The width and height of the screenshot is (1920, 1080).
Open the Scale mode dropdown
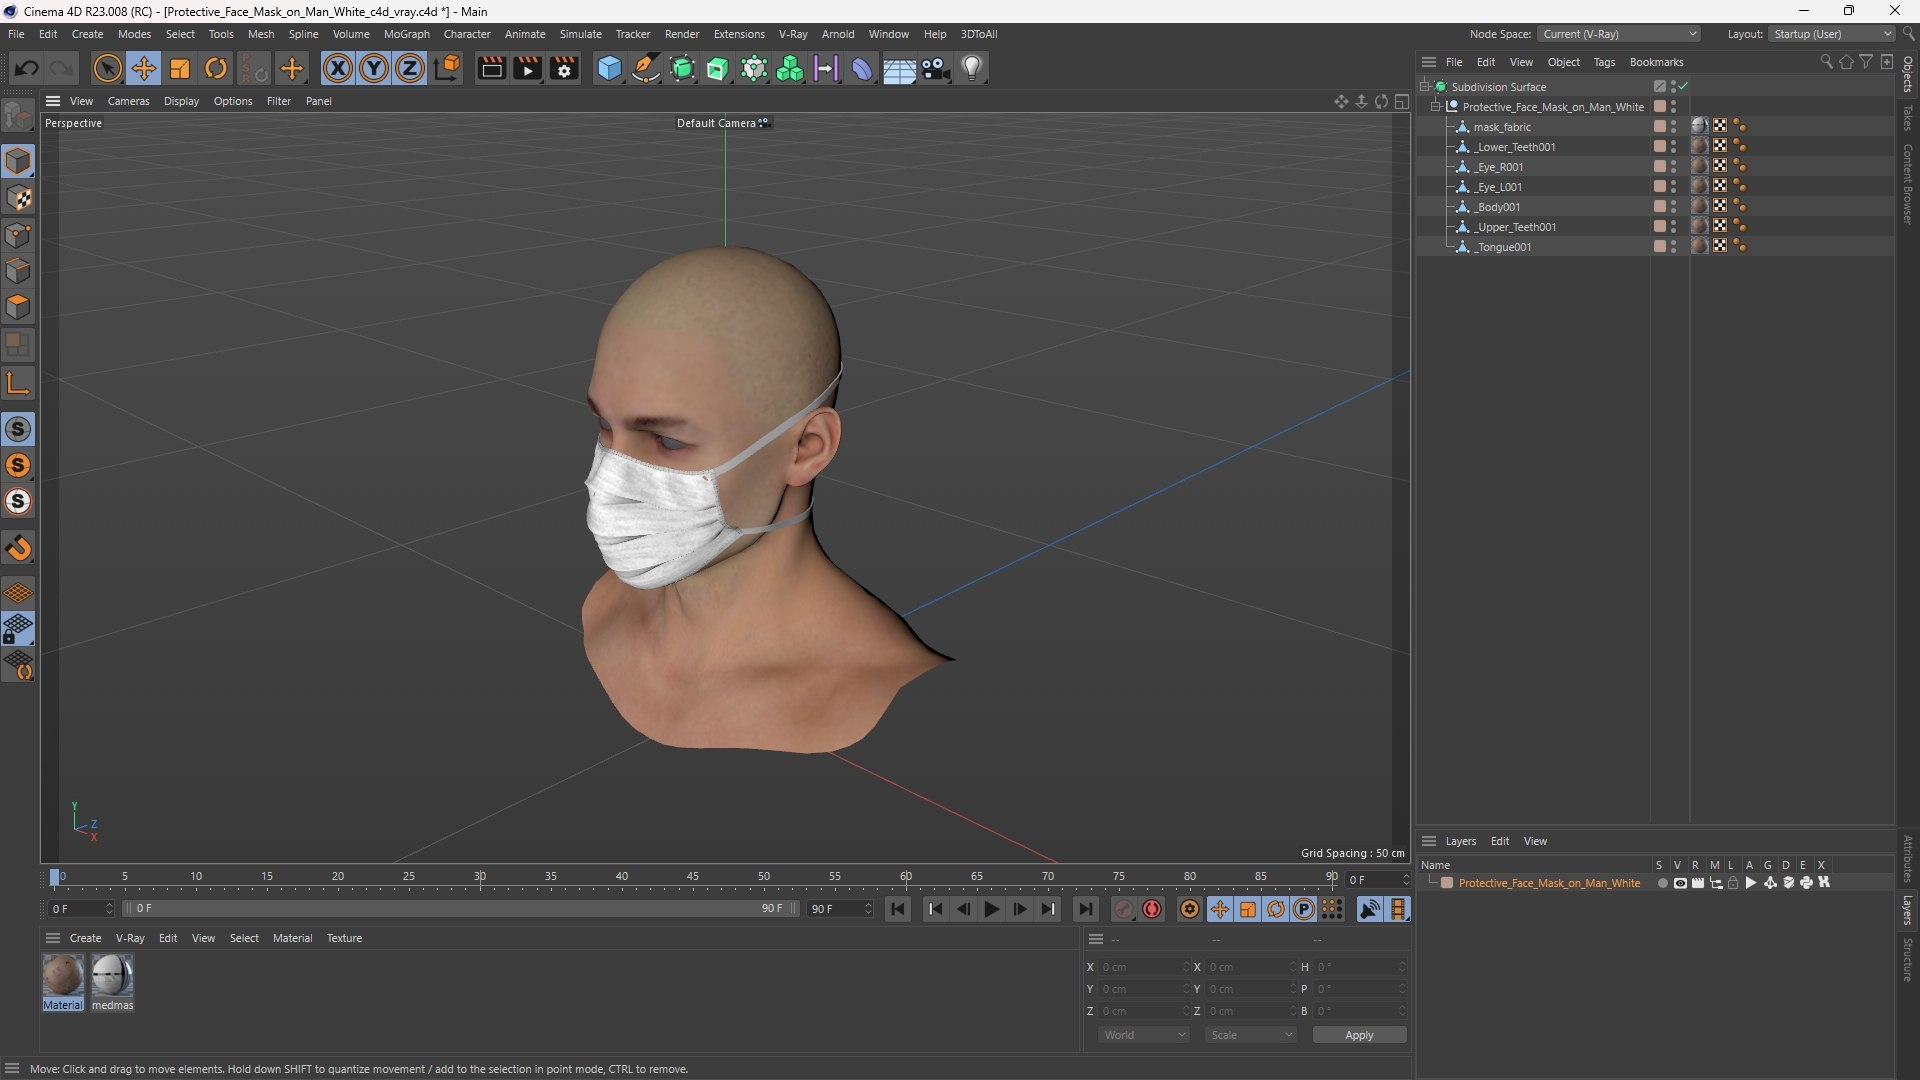(1251, 1035)
